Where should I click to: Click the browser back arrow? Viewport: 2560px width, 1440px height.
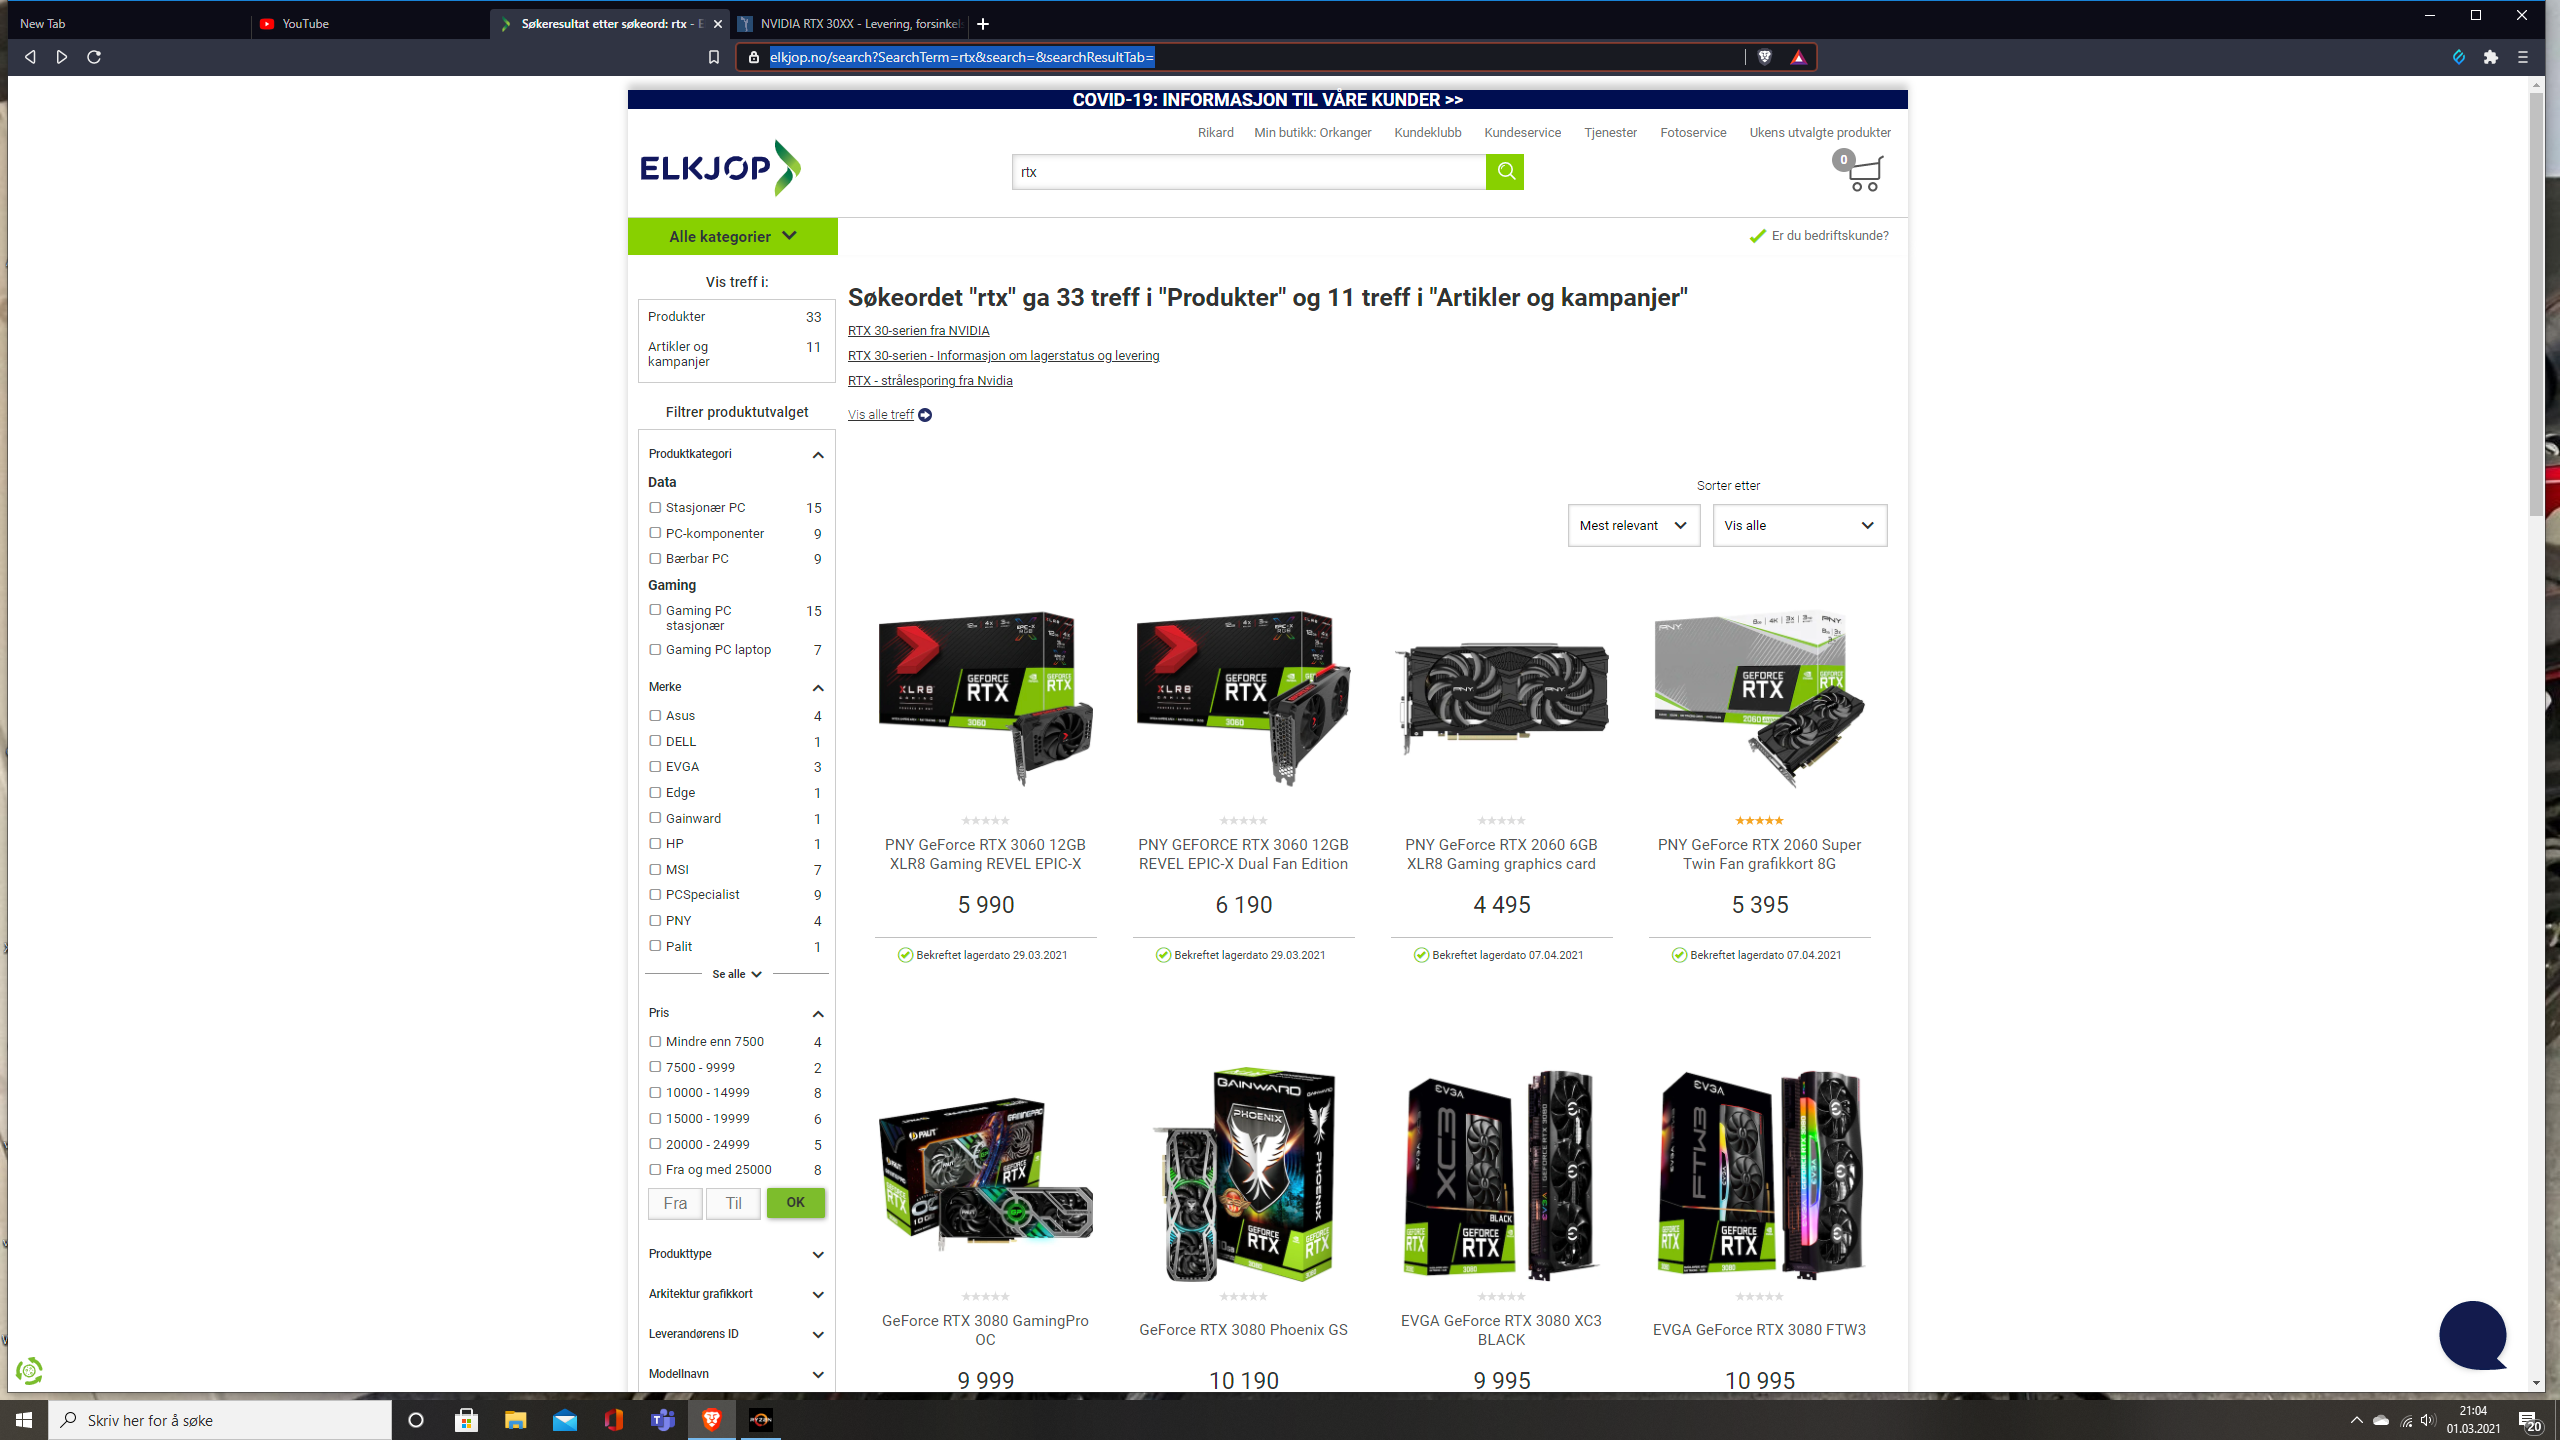coord(30,57)
